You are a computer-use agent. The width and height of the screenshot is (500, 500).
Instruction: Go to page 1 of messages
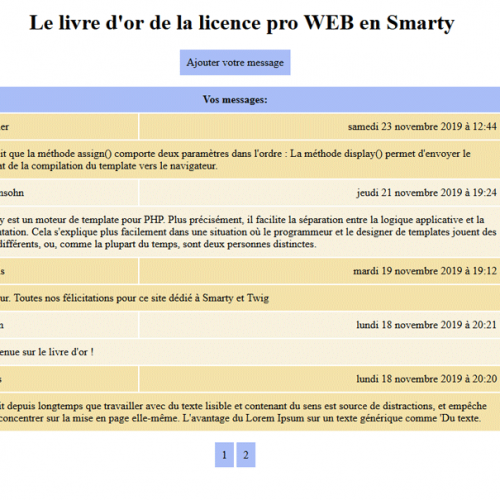pyautogui.click(x=224, y=455)
